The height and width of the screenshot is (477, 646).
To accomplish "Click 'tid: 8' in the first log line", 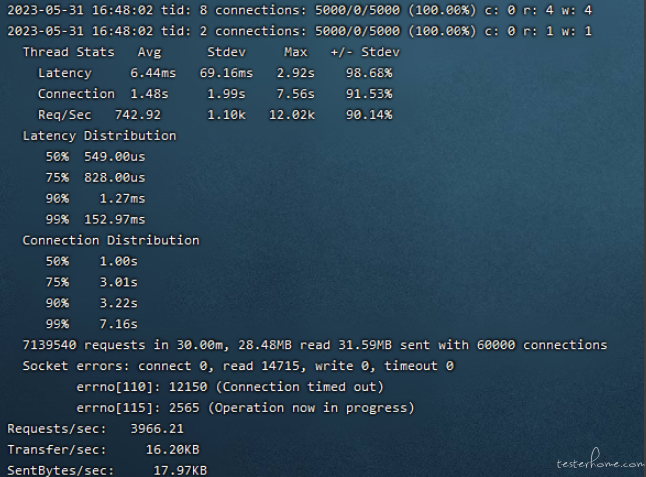I will pyautogui.click(x=184, y=10).
